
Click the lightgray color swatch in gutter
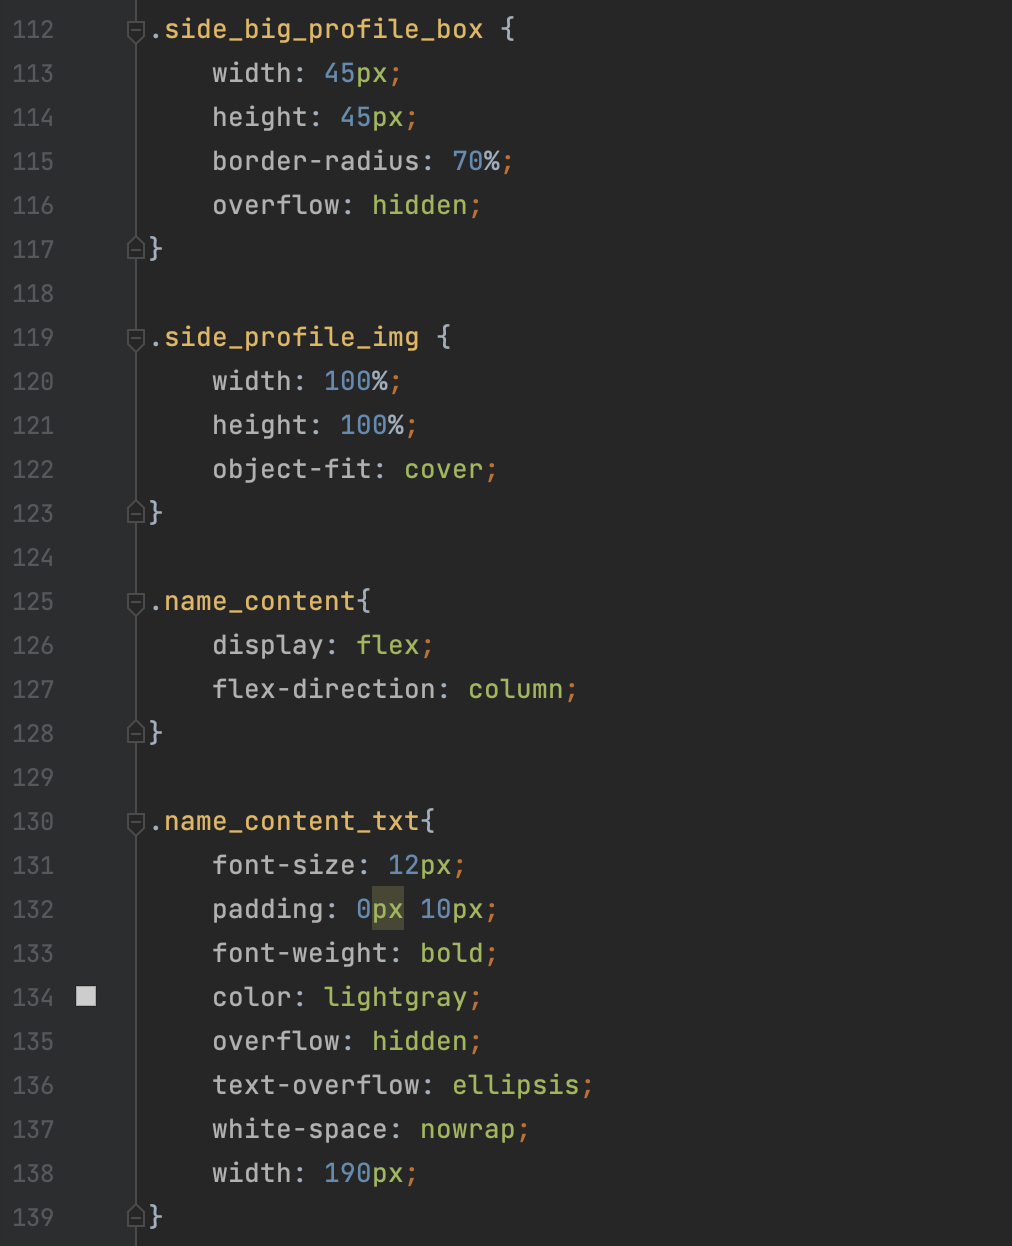click(x=86, y=996)
